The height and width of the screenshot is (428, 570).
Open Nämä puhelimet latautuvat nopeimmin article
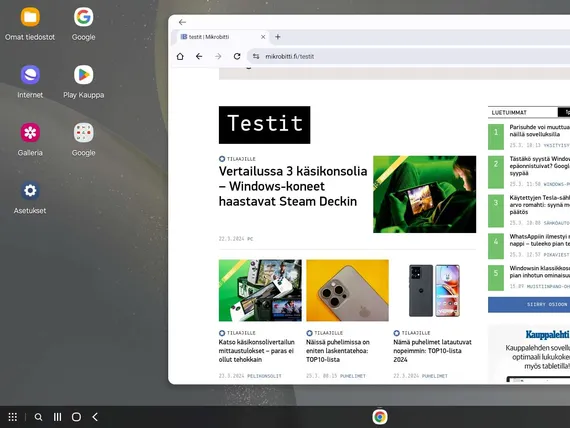(x=432, y=351)
